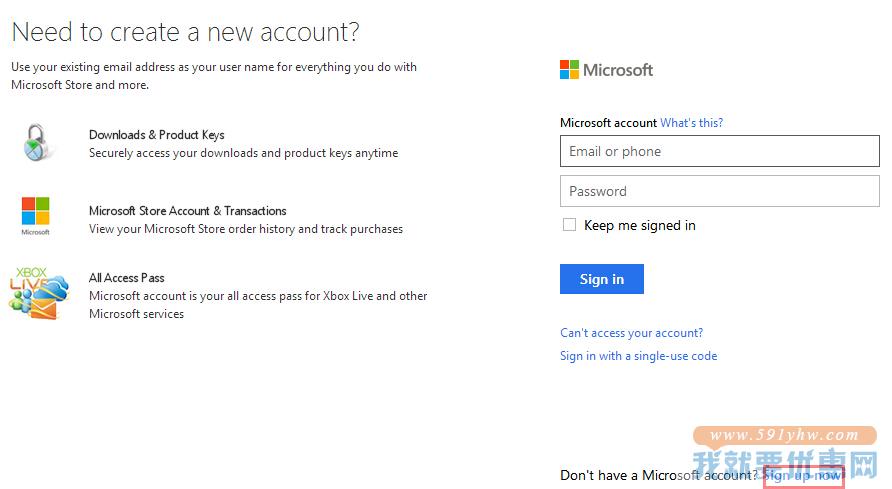
Task: Click the Downloads & Product Keys title
Action: 156,135
